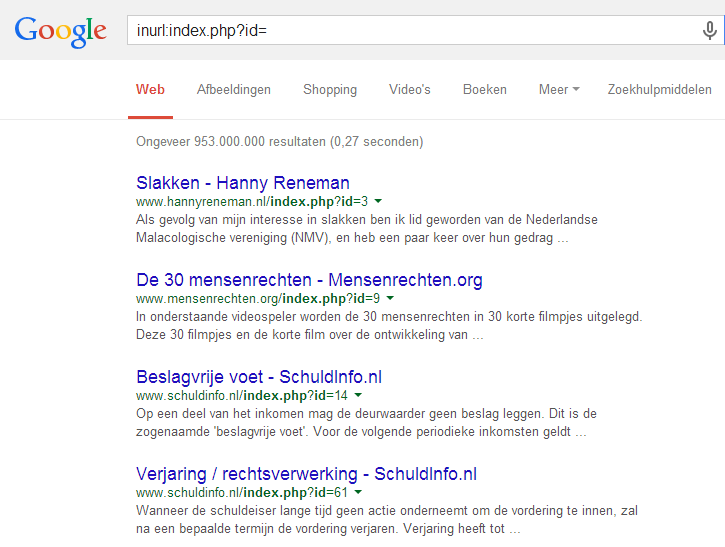Image resolution: width=725 pixels, height=547 pixels.
Task: Click URL www.schuldinfo.nl/index.php?id=61
Action: click(x=242, y=493)
